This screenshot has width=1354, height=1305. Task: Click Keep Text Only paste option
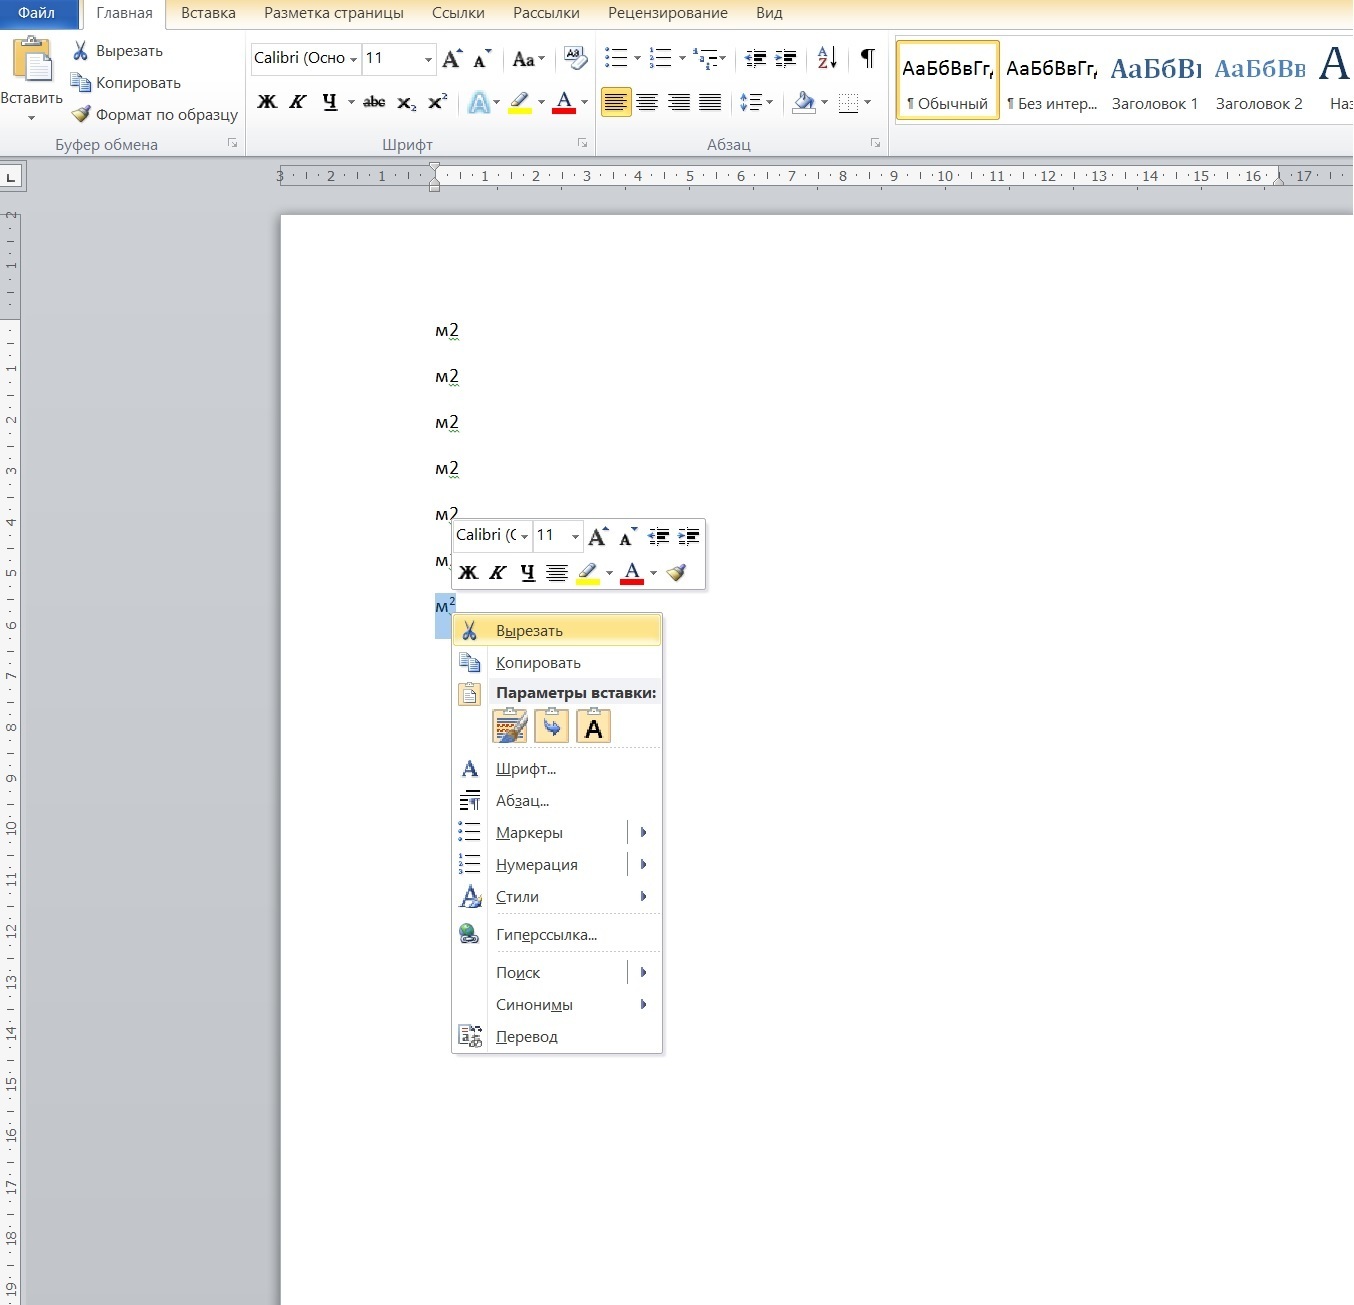tap(593, 727)
